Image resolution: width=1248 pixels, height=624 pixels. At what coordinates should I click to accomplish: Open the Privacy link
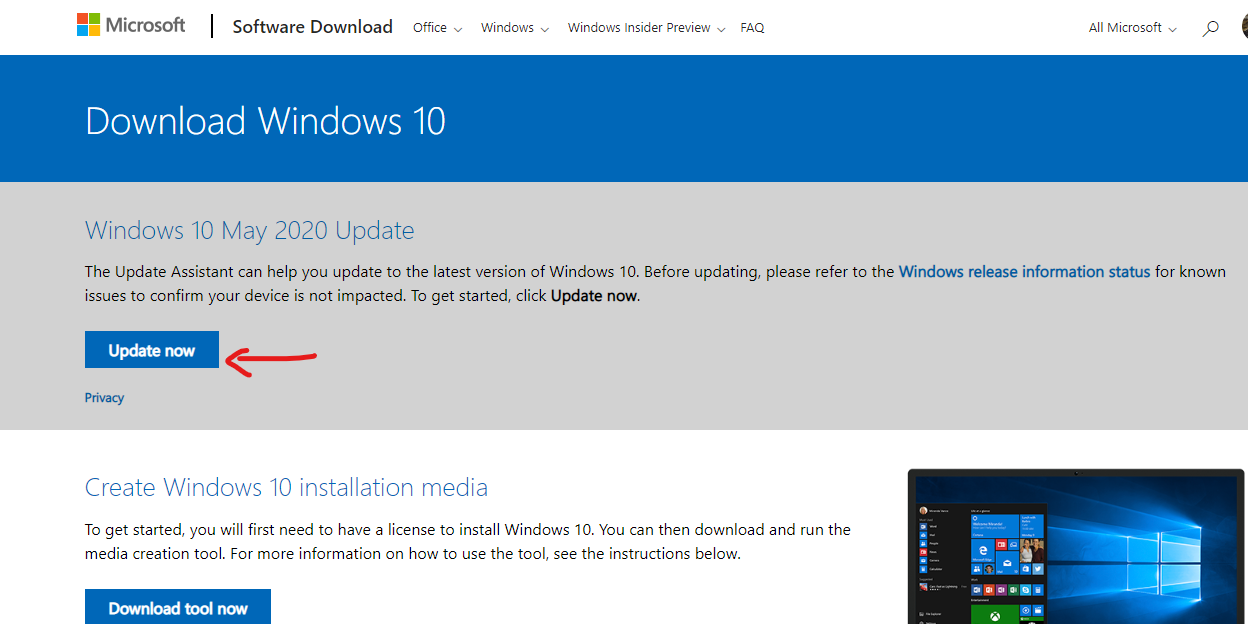tap(104, 398)
